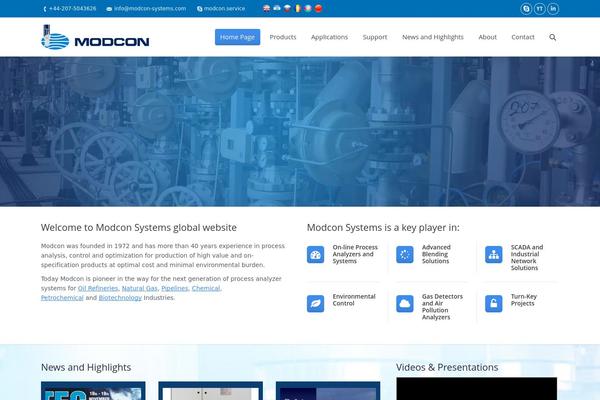Follow the Pipelines link
The width and height of the screenshot is (600, 400).
[174, 288]
